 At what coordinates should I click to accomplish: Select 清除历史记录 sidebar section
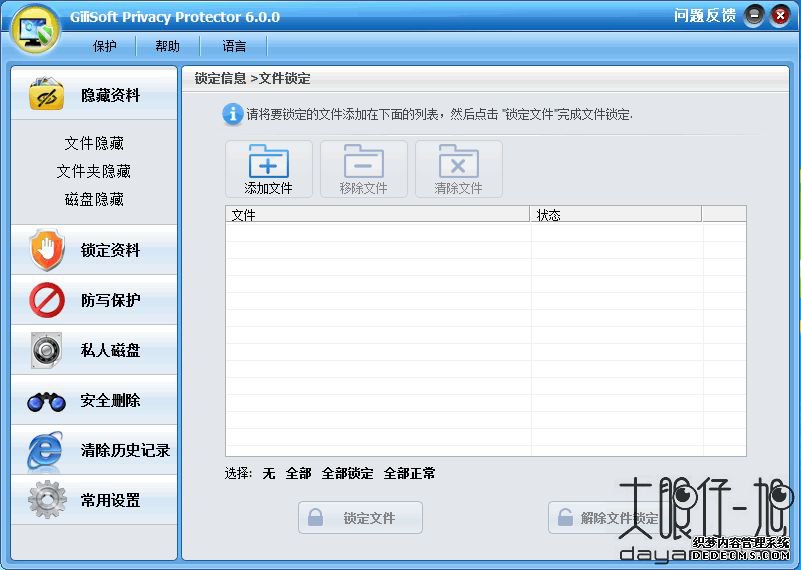(94, 450)
